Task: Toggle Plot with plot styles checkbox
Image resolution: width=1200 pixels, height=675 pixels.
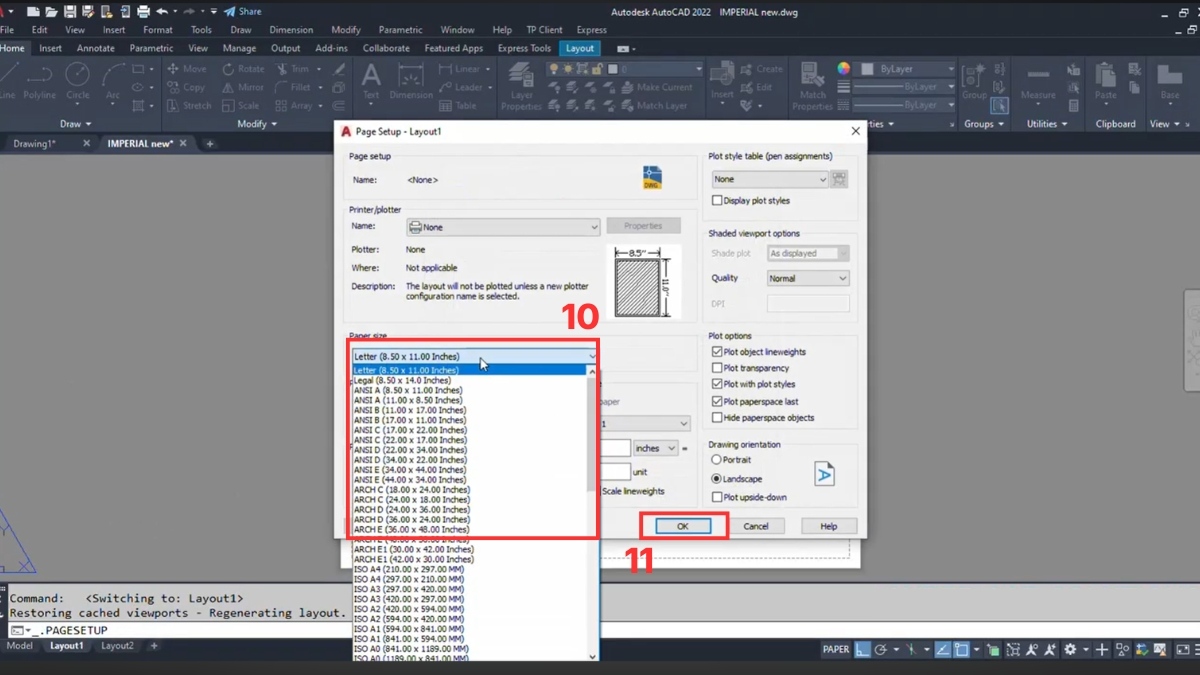Action: tap(717, 384)
